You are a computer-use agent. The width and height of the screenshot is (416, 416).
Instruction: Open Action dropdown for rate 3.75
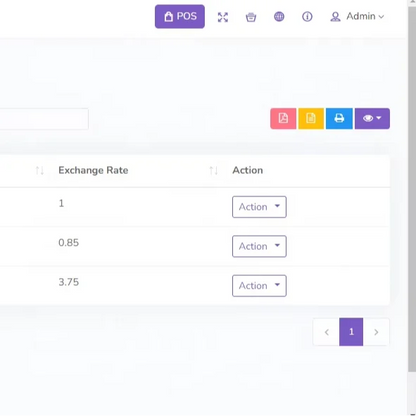259,286
